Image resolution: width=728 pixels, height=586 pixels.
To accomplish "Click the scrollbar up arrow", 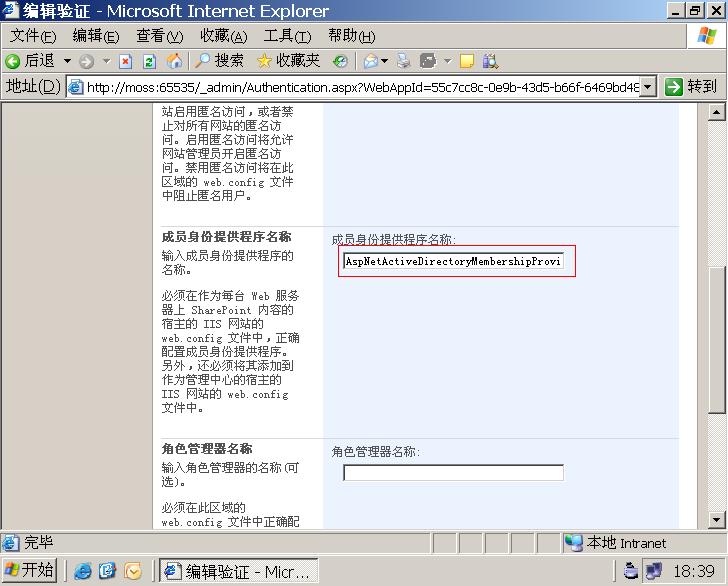I will (x=716, y=112).
